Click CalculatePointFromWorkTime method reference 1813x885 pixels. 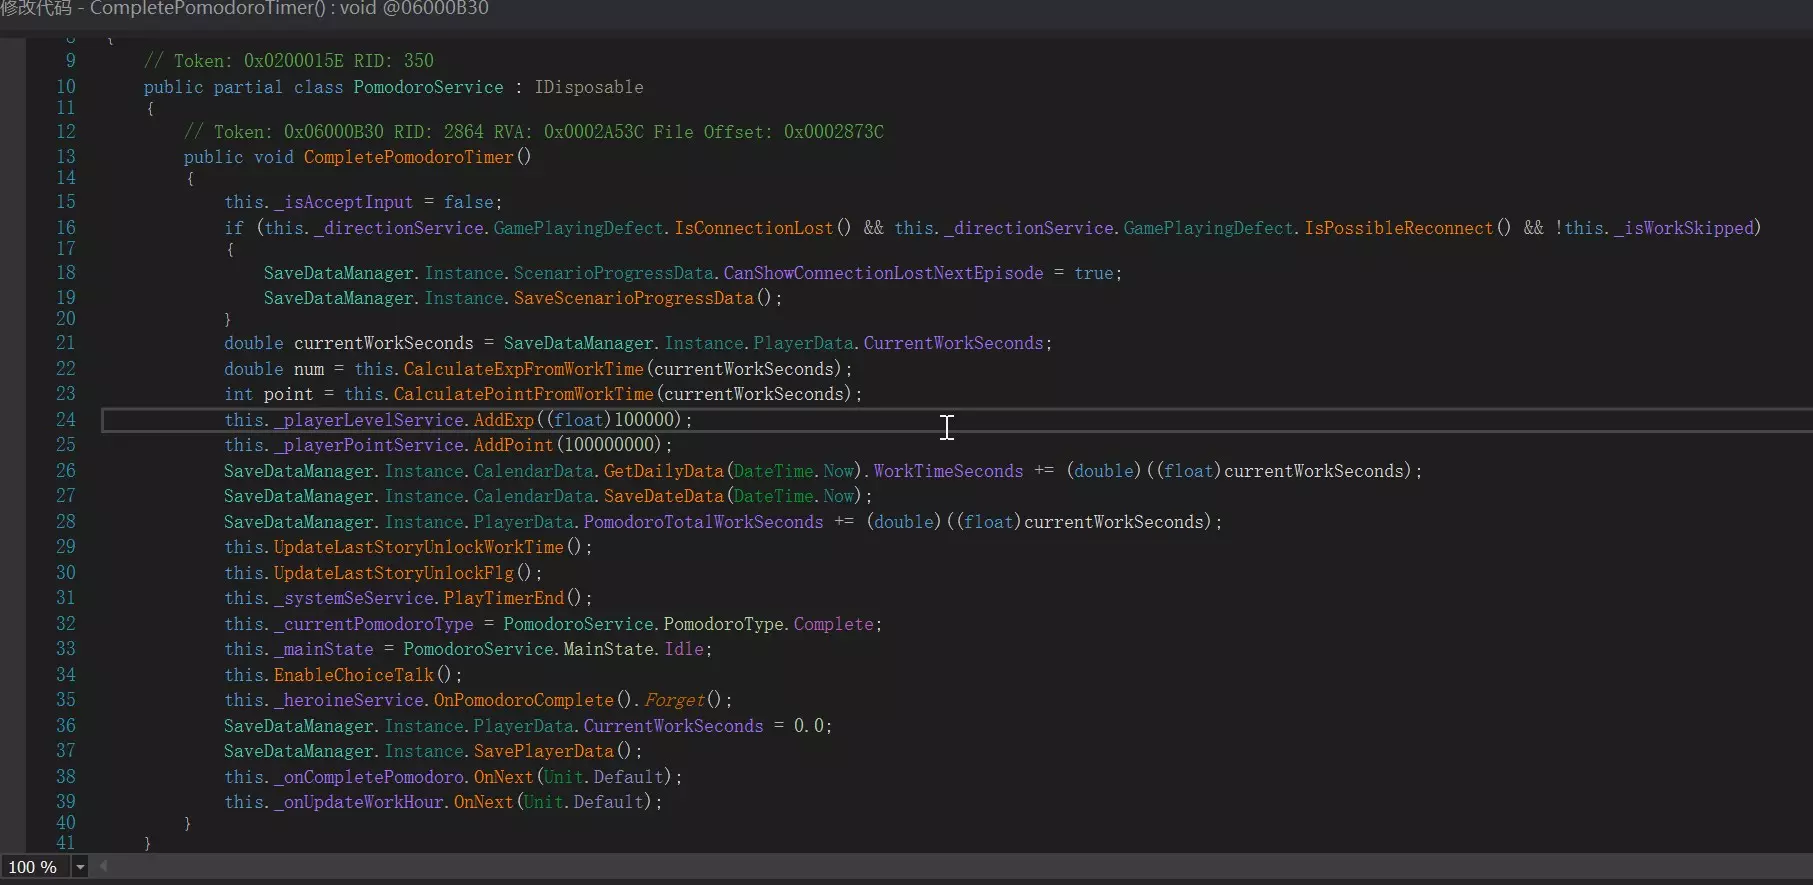coord(523,394)
